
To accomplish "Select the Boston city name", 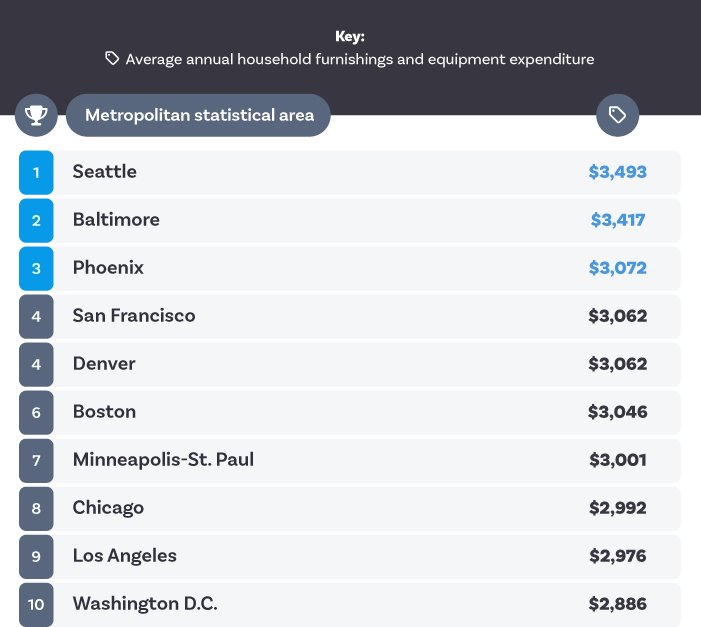I will [104, 412].
